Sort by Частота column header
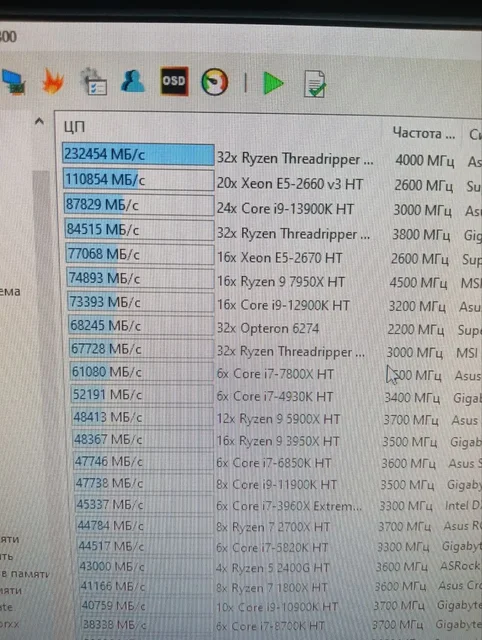 (423, 133)
